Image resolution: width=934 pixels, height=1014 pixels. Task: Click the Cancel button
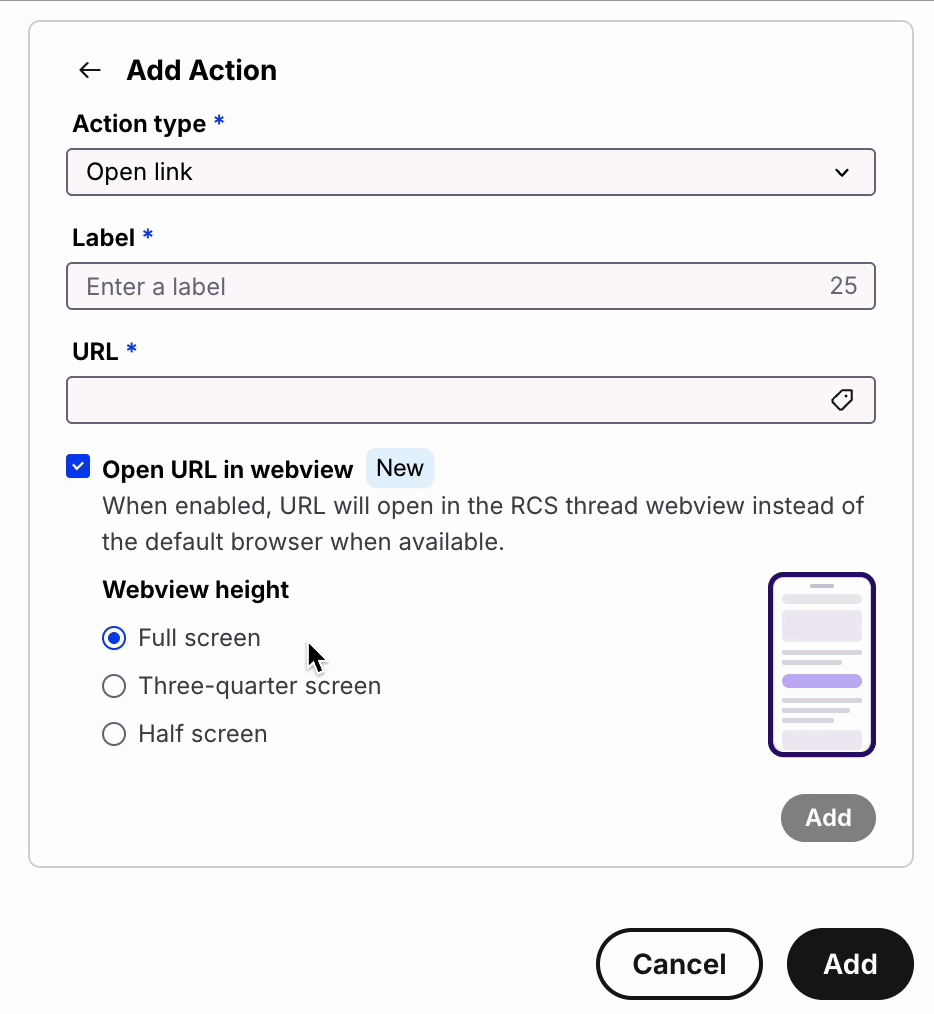[x=679, y=963]
